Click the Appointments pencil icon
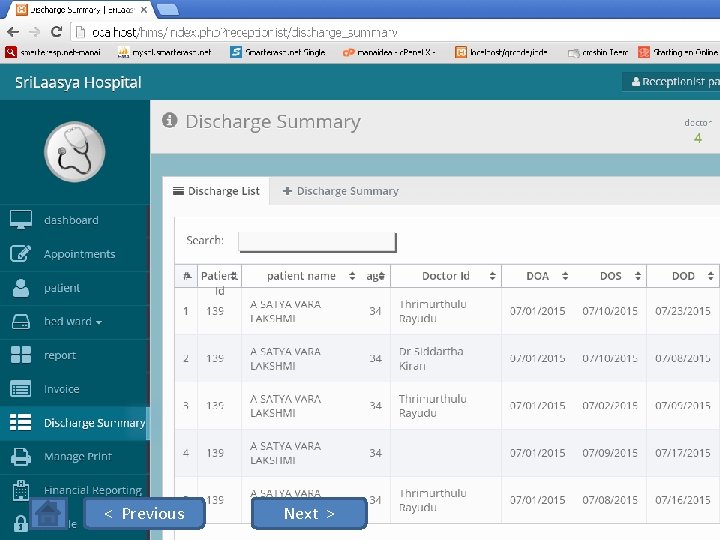Image resolution: width=720 pixels, height=540 pixels. (21, 253)
